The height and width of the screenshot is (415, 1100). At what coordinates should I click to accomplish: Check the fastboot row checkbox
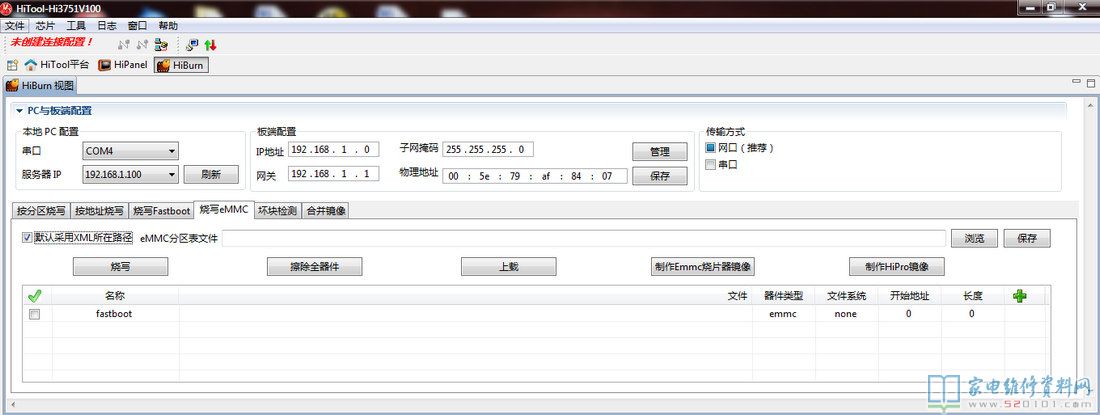click(x=35, y=314)
